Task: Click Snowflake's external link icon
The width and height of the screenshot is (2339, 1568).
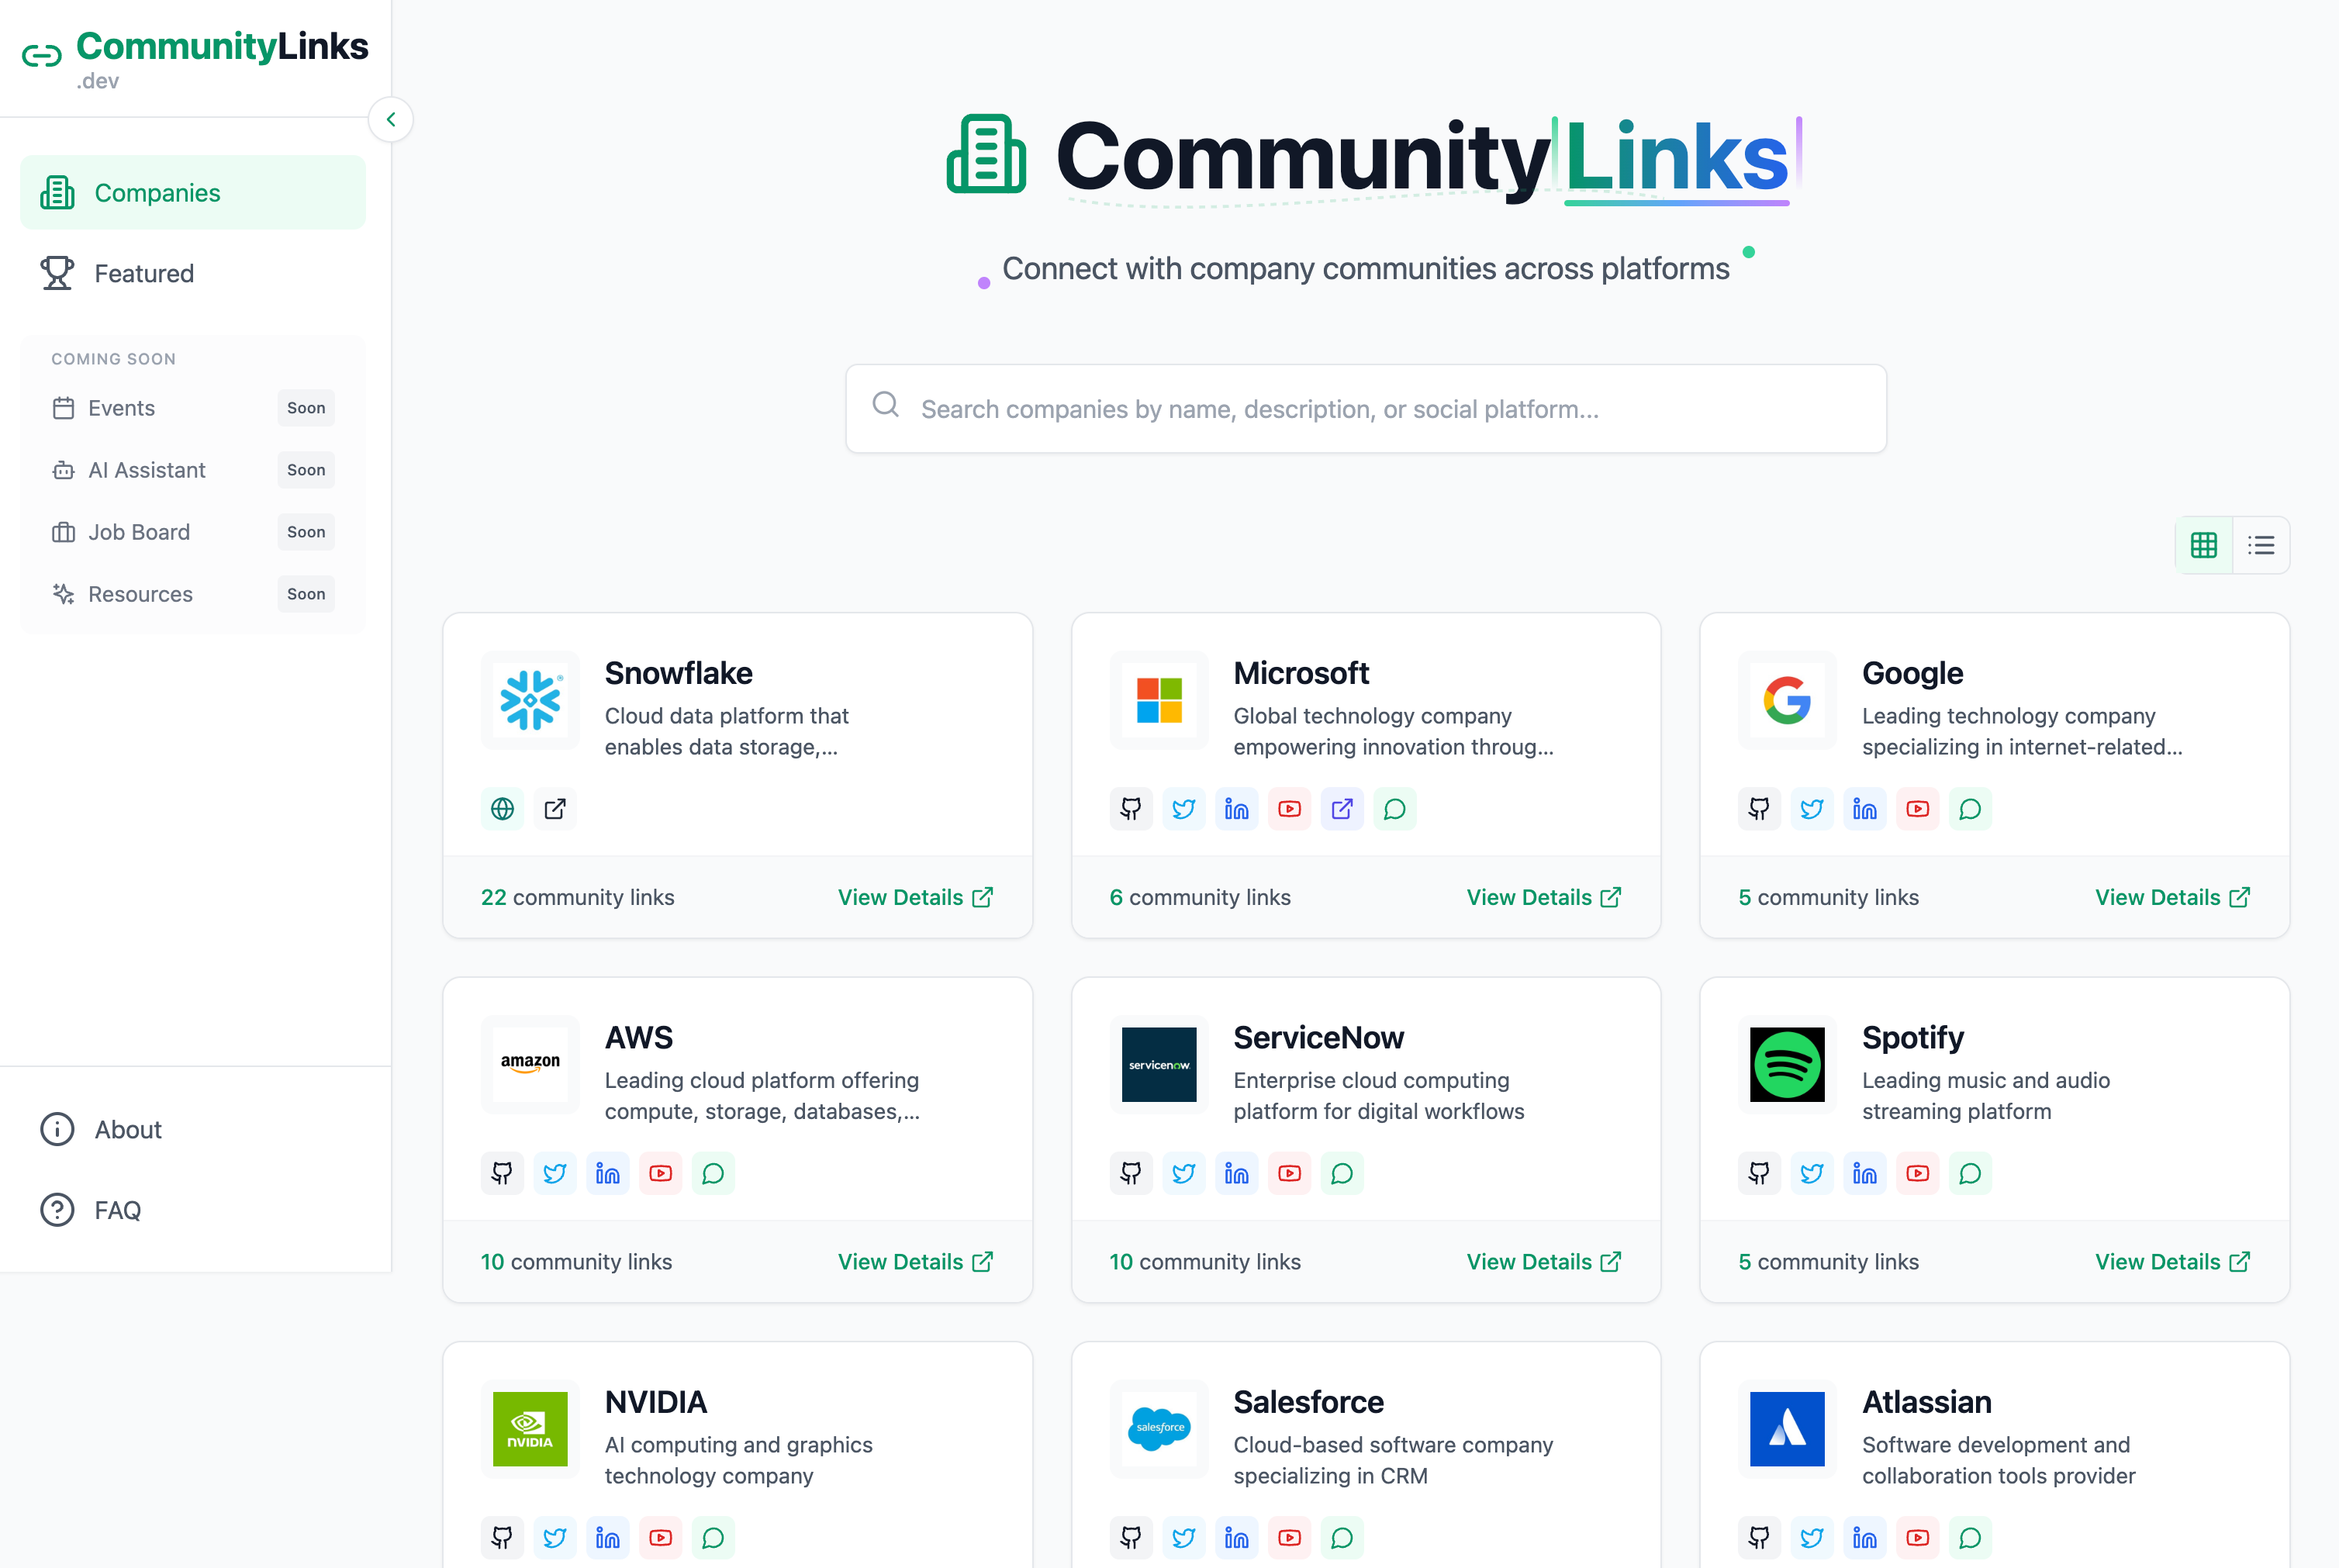Action: [x=555, y=809]
